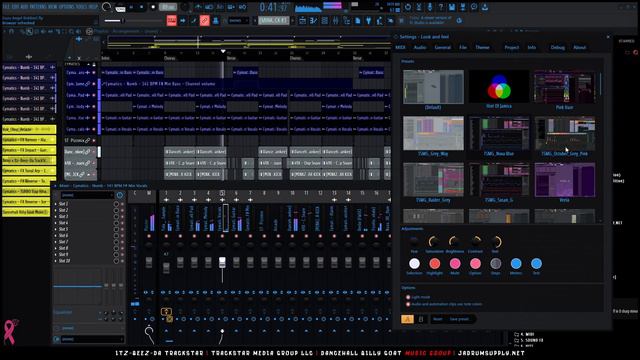Click the trash delete-preset icon in Settings
The image size is (640, 360).
coord(421,319)
